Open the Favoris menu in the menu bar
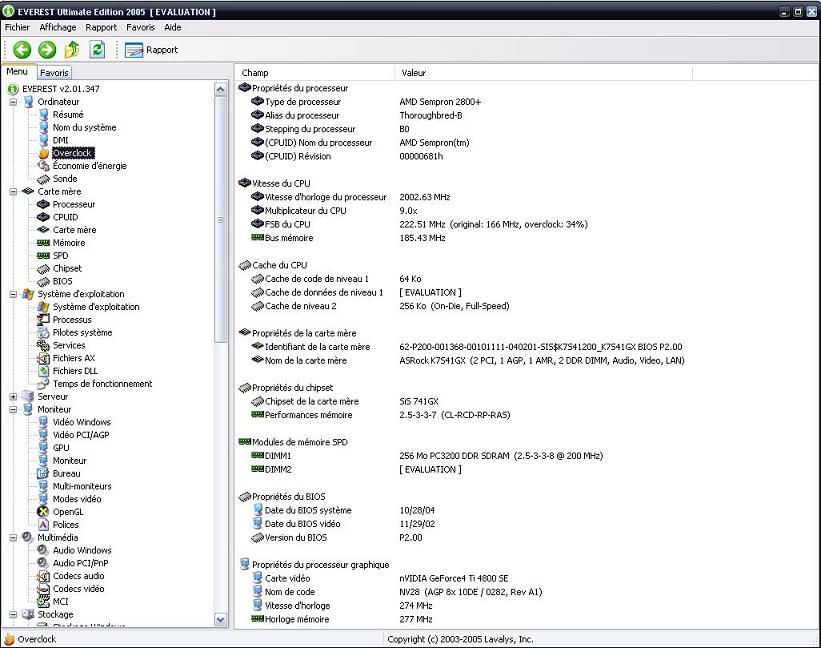The width and height of the screenshot is (821, 648). click(140, 27)
